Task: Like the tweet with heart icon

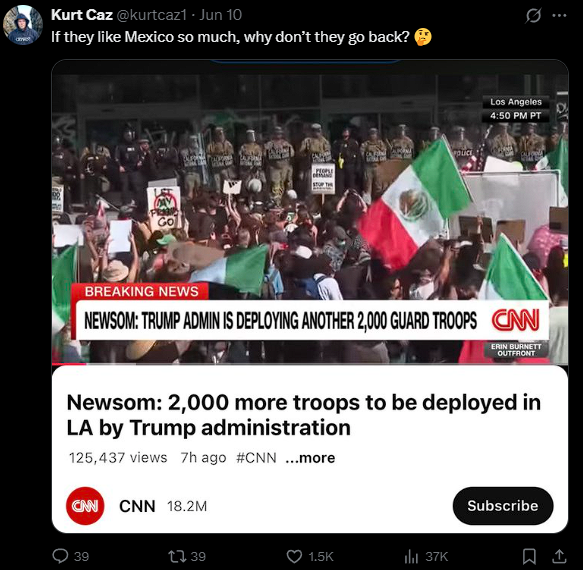Action: tap(294, 556)
